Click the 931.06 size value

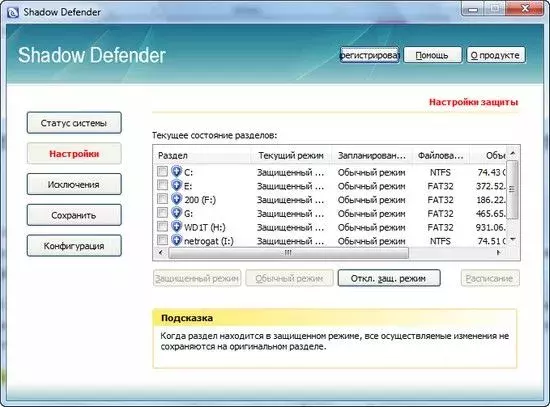[491, 227]
